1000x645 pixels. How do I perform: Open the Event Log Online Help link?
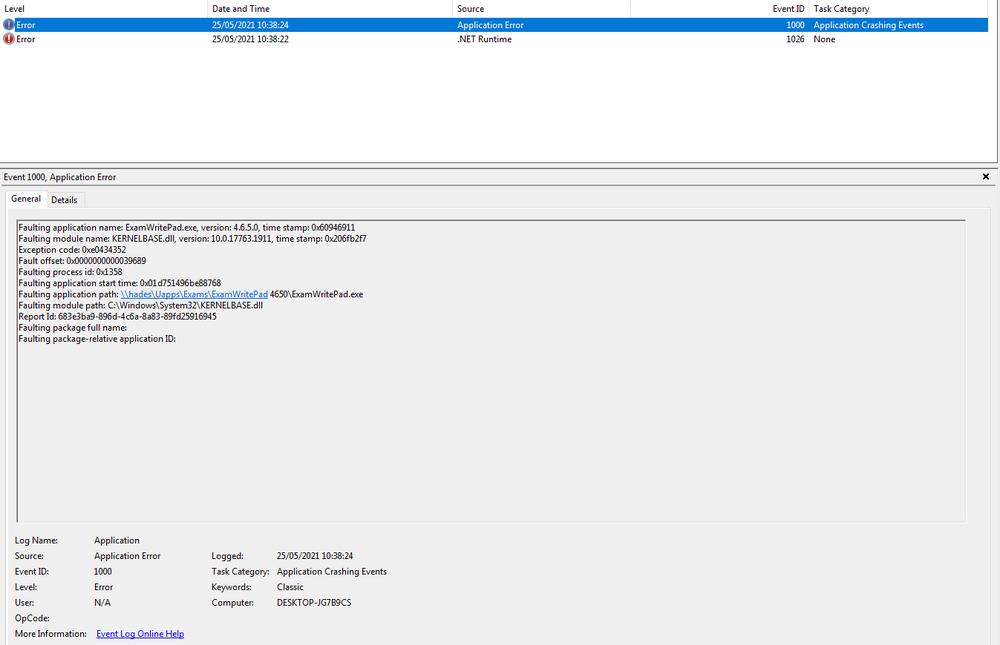pyautogui.click(x=140, y=634)
